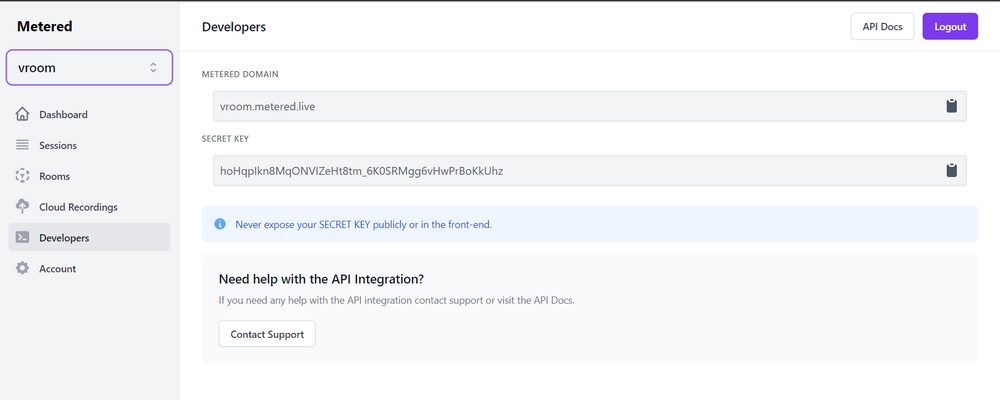The width and height of the screenshot is (1000, 400).
Task: Go to the Sessions menu item
Action: pos(58,146)
